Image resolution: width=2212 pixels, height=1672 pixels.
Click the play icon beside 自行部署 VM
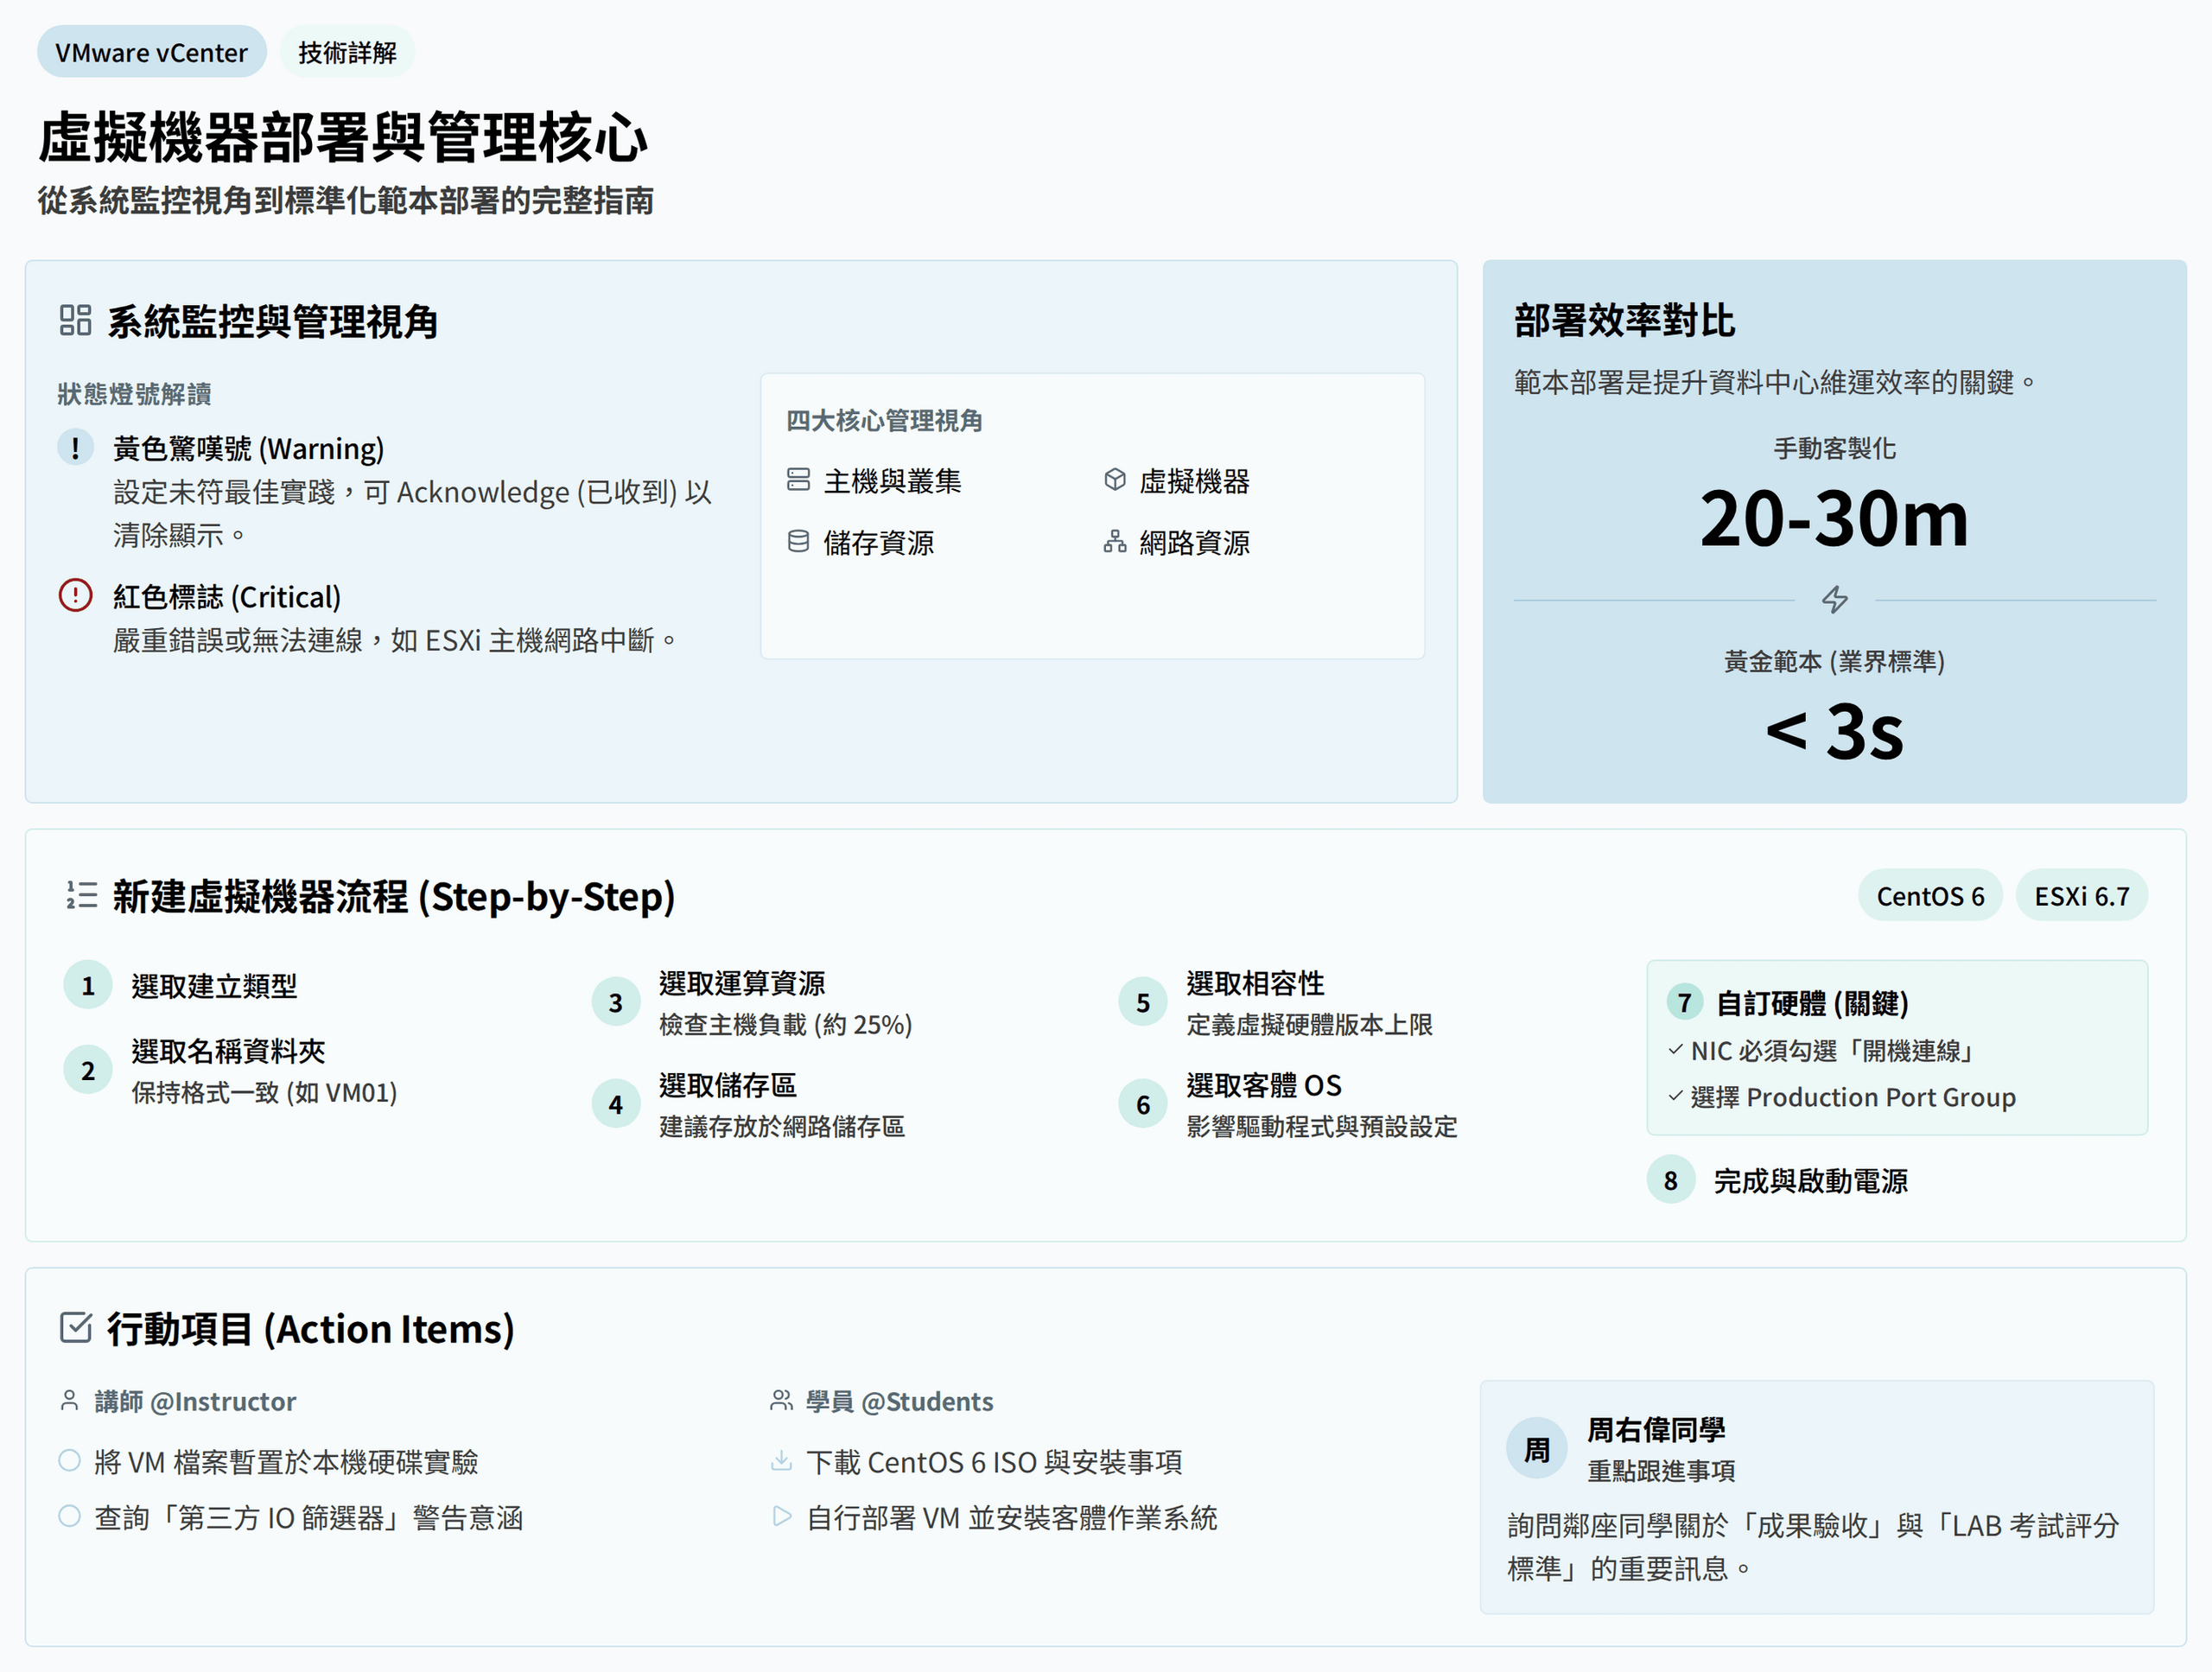(x=781, y=1517)
